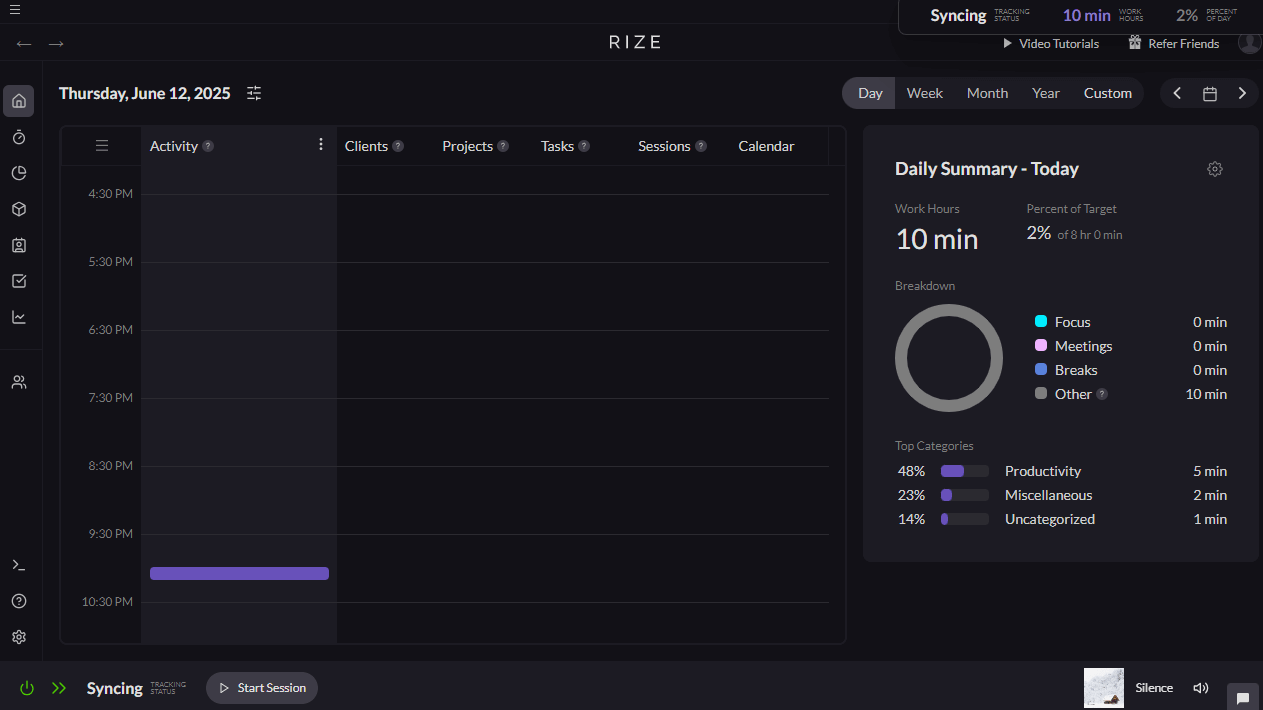Click the Clients help question mark
Viewport: 1263px width, 710px height.
(x=398, y=146)
